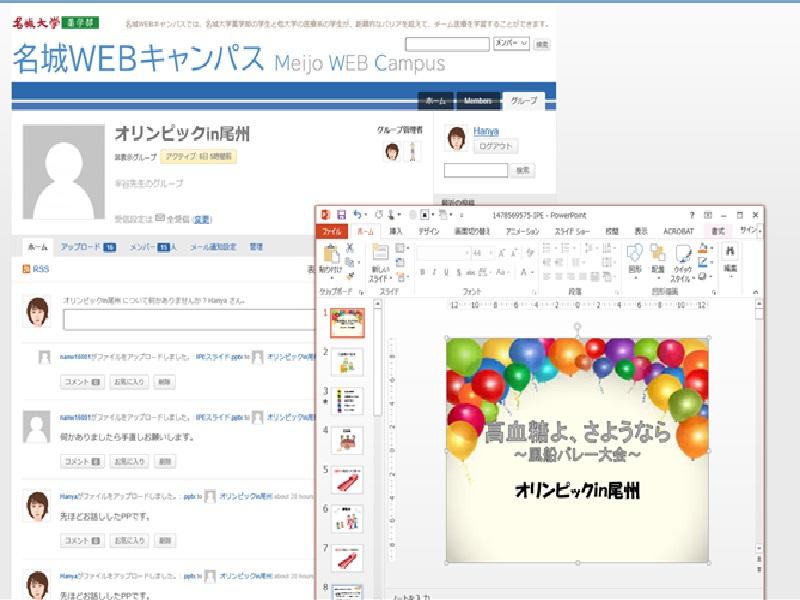Click the RSS feed icon on group page
The height and width of the screenshot is (600, 800).
27,269
